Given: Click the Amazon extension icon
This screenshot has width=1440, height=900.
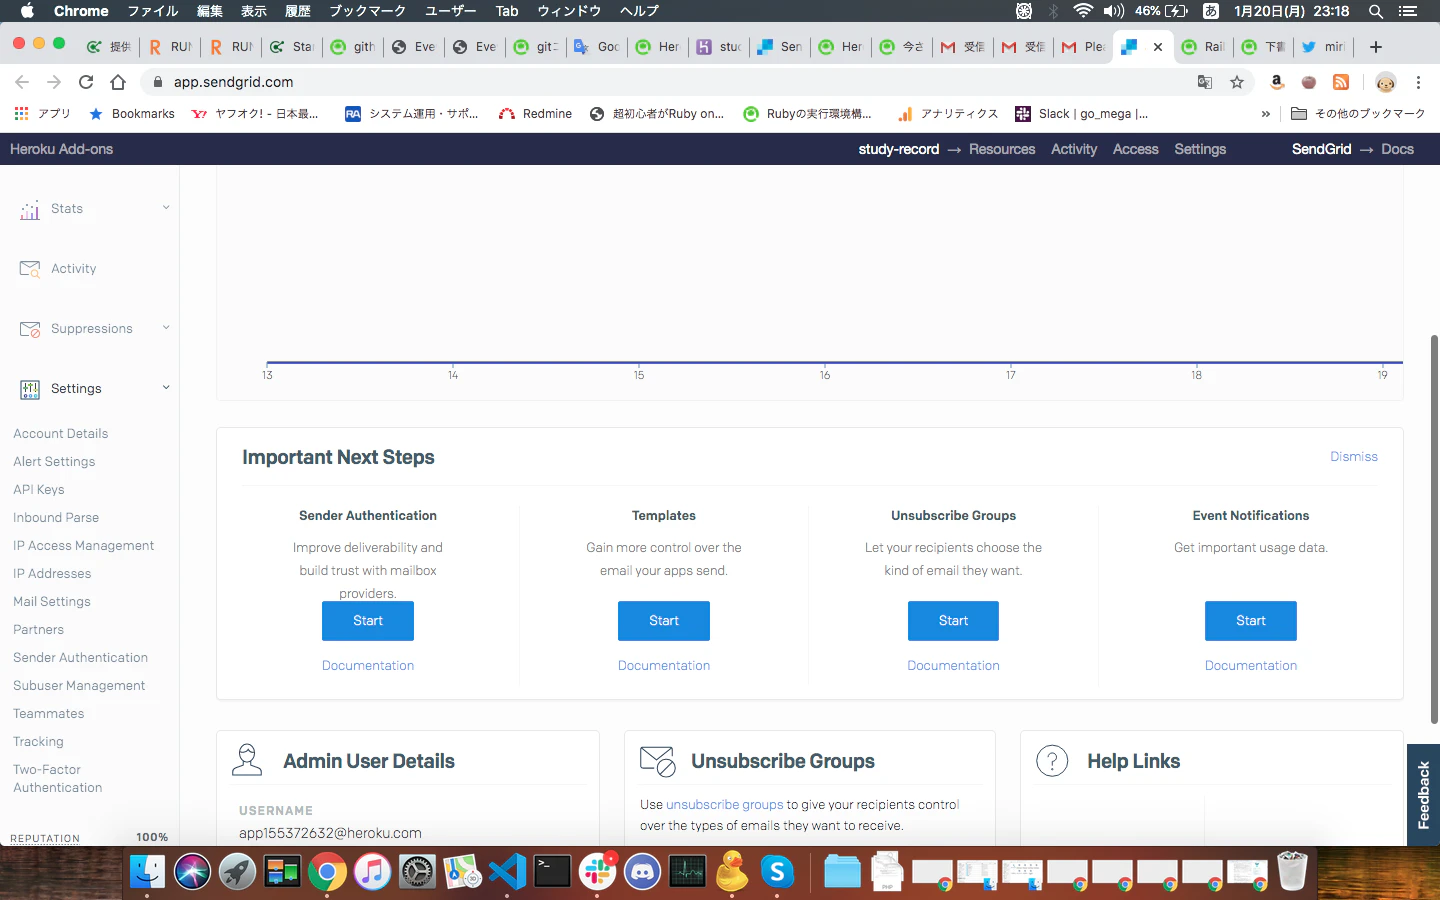Looking at the screenshot, I should point(1277,82).
